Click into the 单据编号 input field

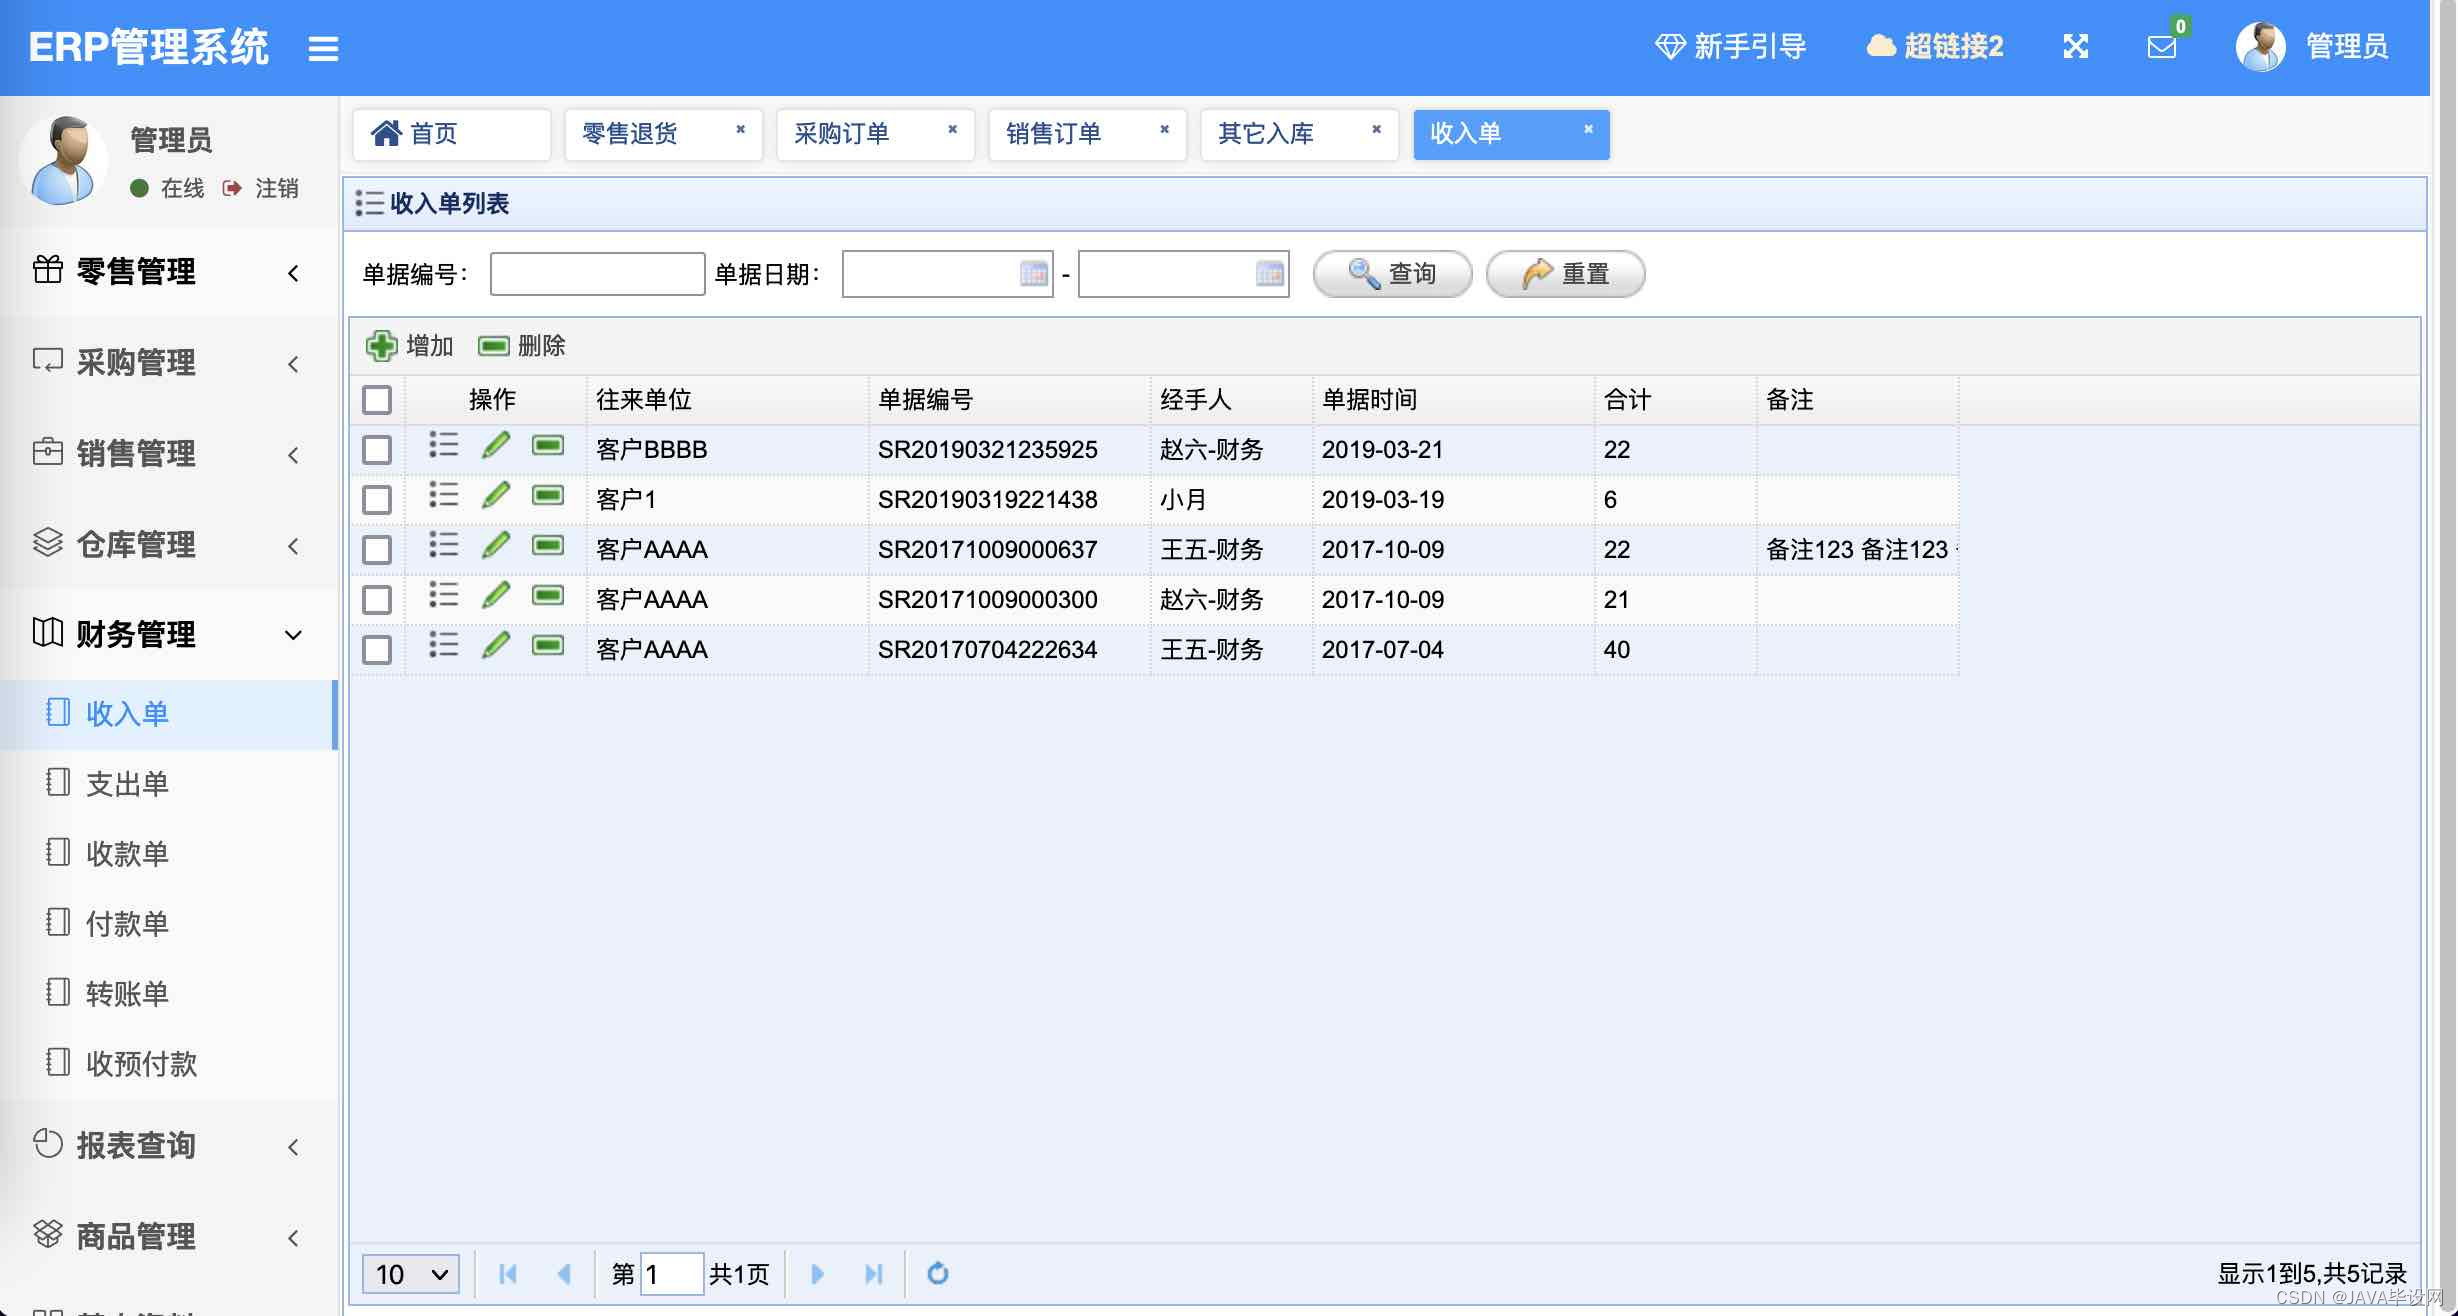[597, 274]
